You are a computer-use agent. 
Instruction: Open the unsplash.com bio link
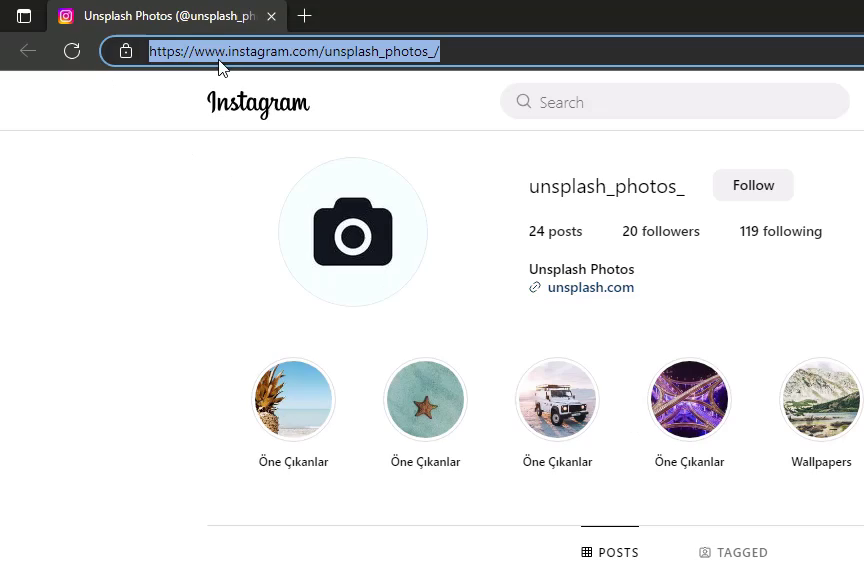click(591, 288)
